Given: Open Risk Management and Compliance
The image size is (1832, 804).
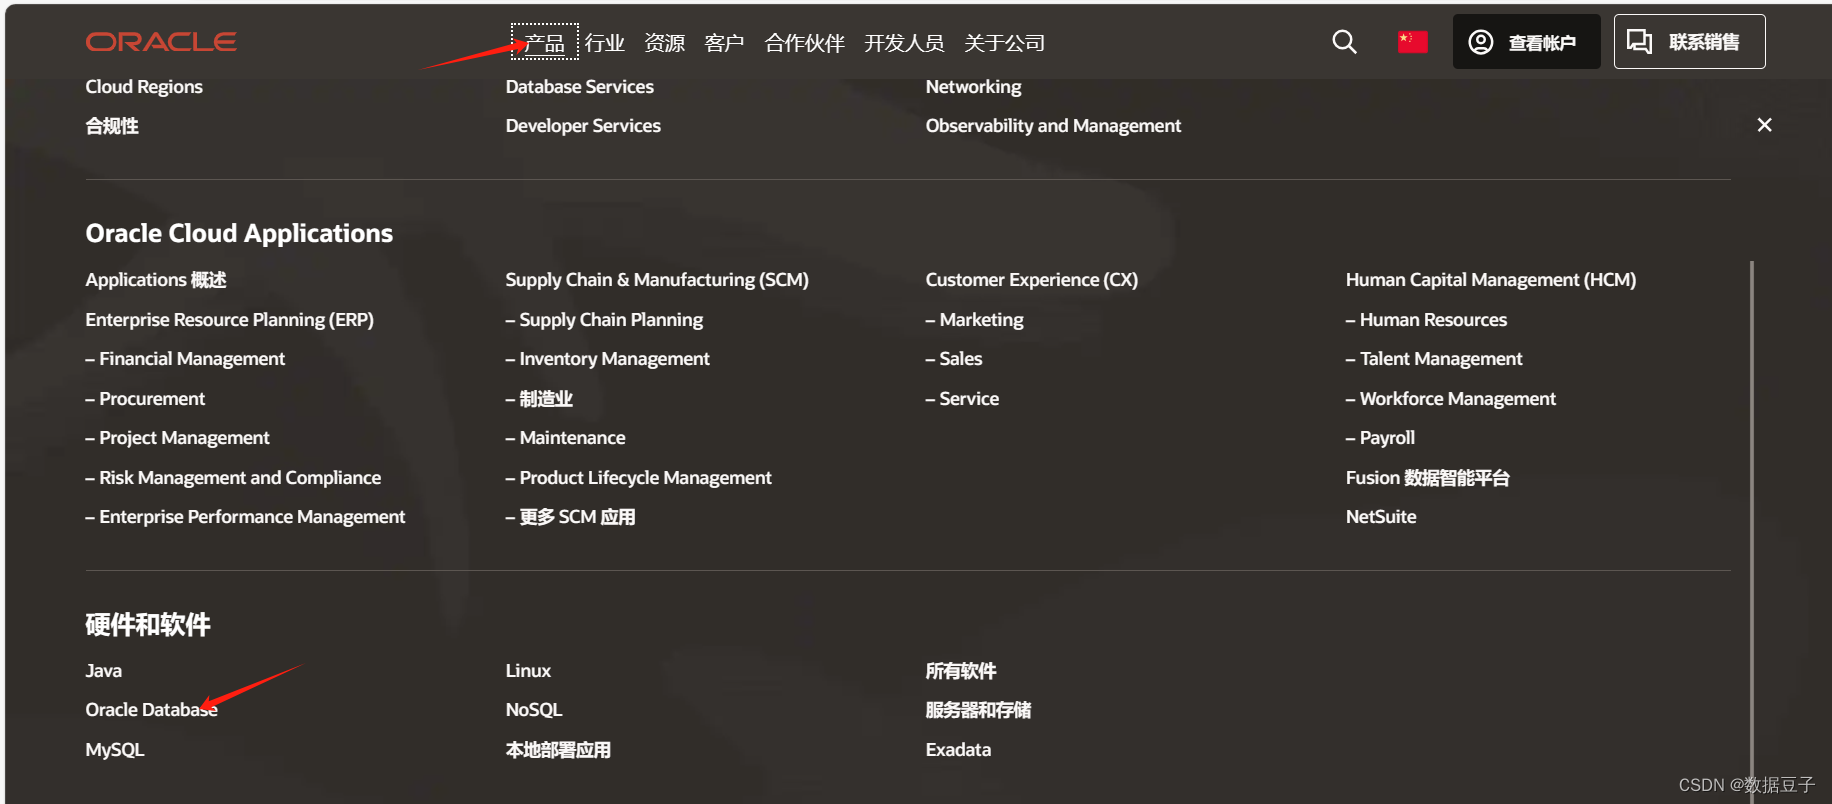Looking at the screenshot, I should coord(233,478).
